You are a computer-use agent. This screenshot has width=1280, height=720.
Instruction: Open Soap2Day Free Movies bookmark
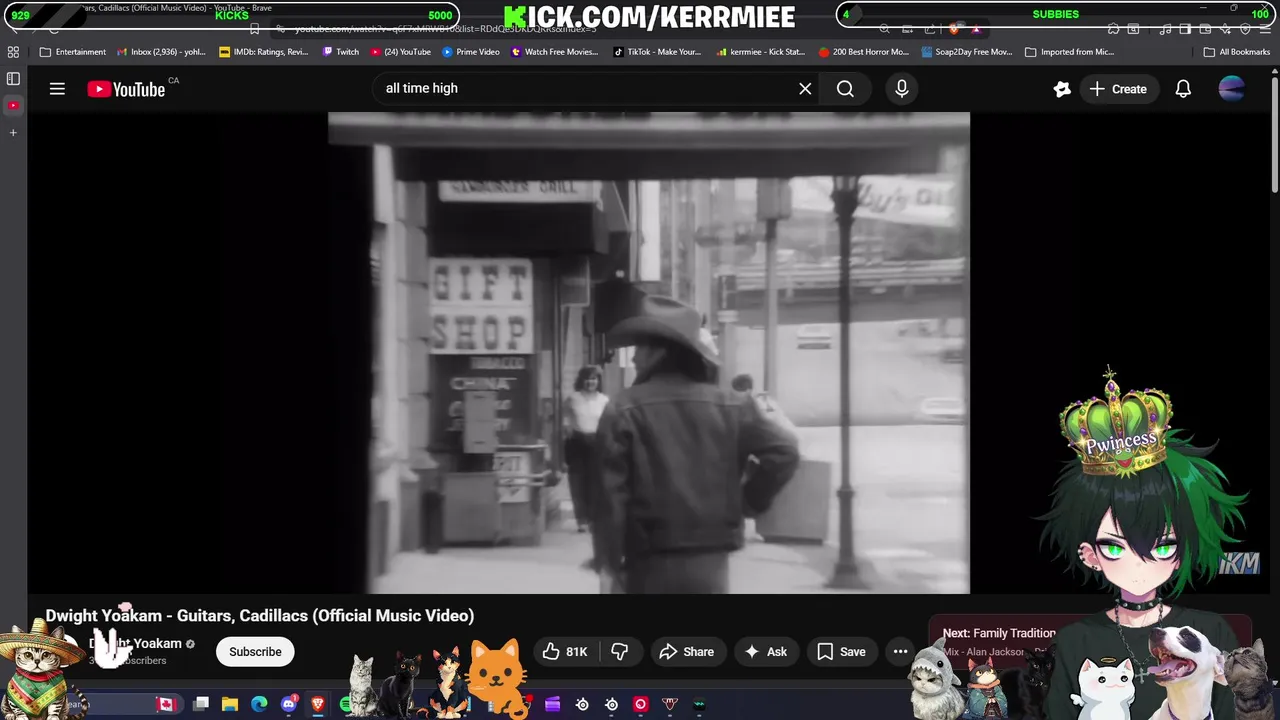click(967, 52)
